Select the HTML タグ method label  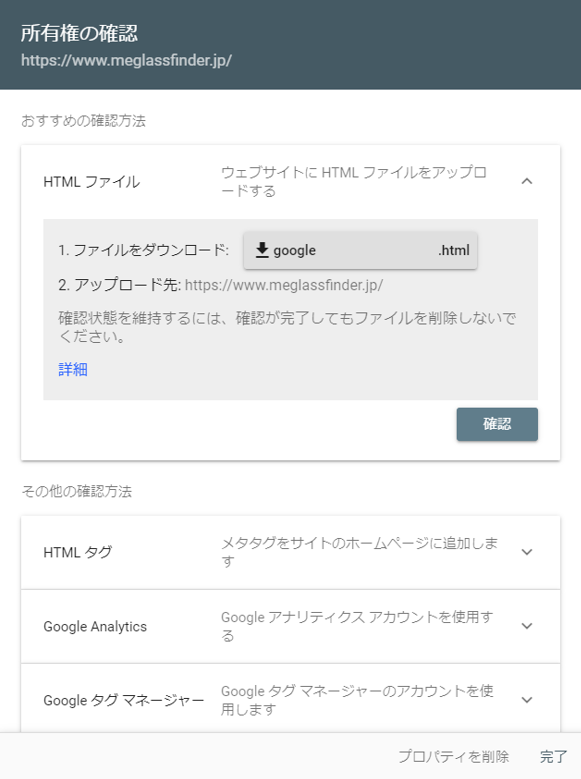78,552
